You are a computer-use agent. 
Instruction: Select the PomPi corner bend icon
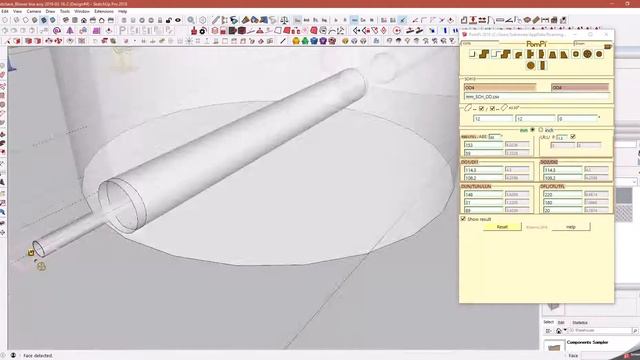[473, 54]
